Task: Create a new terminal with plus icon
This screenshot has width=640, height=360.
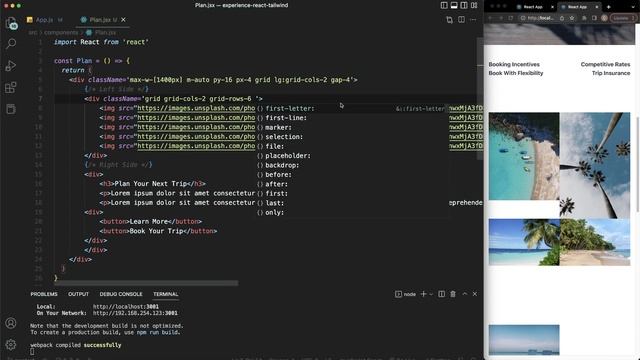Action: click(x=423, y=294)
